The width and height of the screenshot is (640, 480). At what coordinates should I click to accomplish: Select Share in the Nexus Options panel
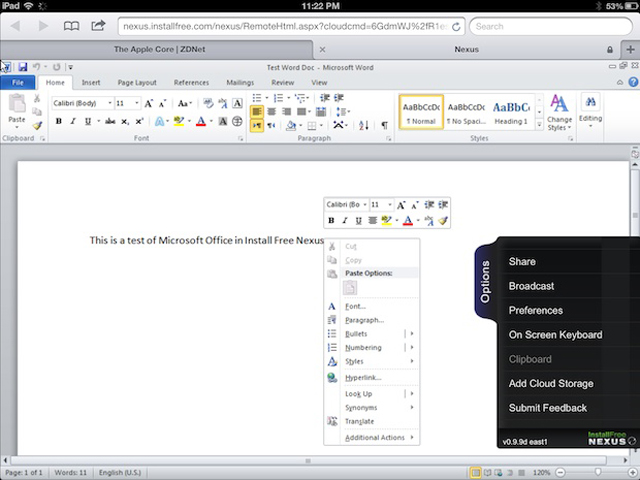(522, 261)
